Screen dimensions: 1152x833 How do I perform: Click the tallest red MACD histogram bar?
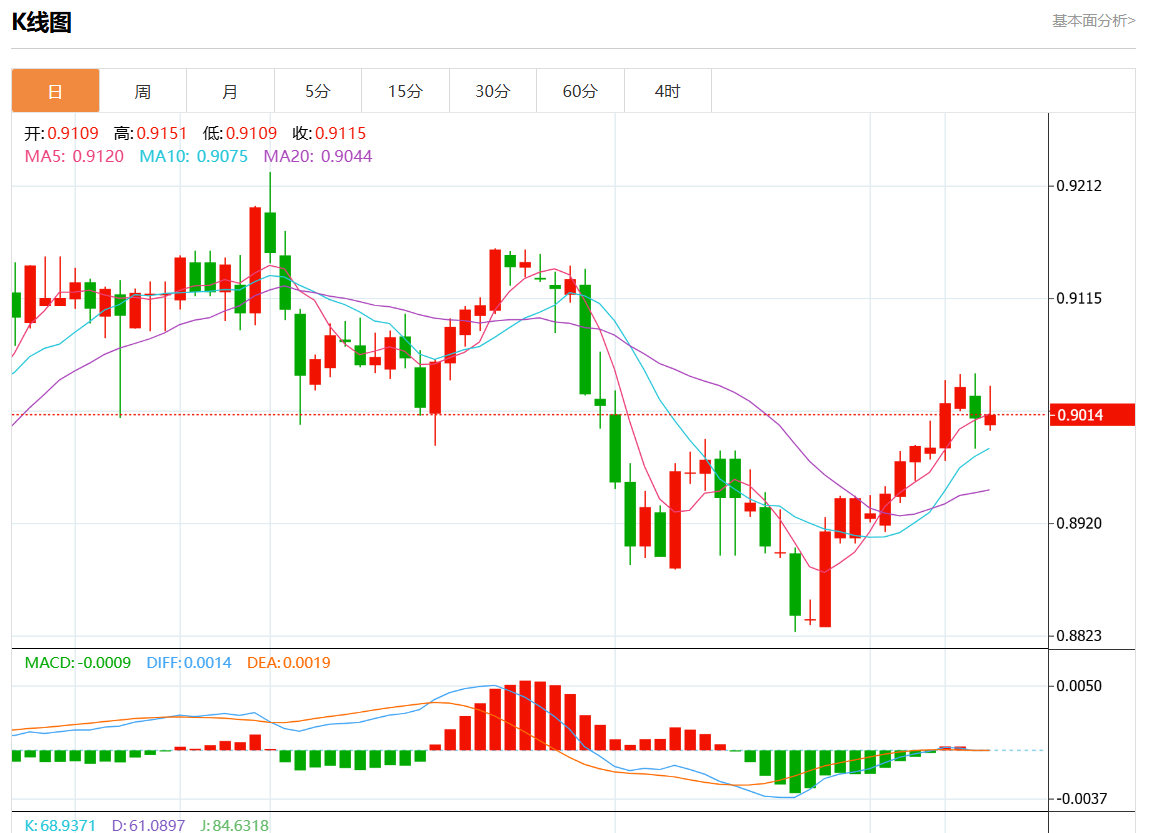point(525,715)
